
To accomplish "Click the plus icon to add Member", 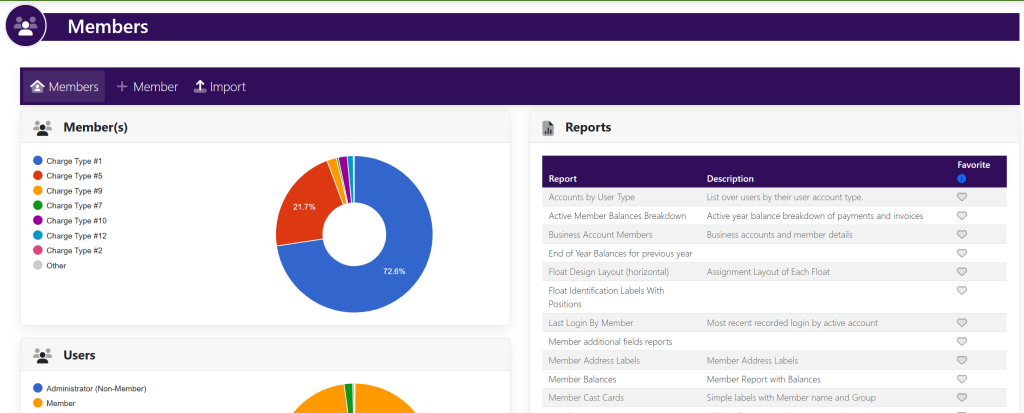I will click(122, 87).
